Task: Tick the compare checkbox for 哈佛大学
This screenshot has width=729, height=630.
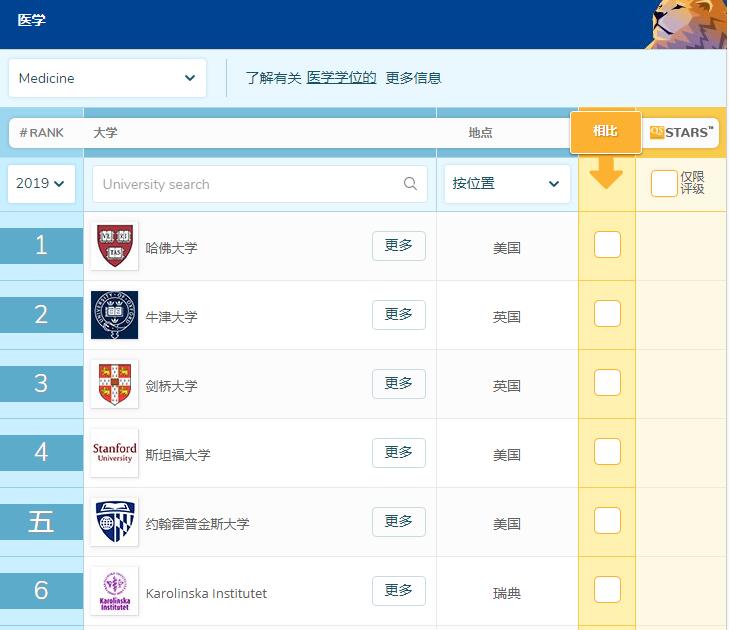Action: [x=607, y=244]
